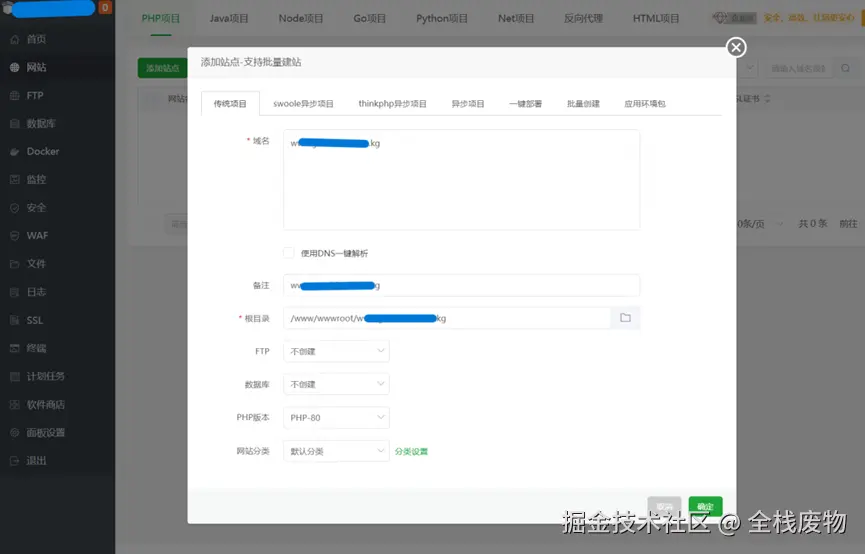Browse root directory via folder icon

625,318
